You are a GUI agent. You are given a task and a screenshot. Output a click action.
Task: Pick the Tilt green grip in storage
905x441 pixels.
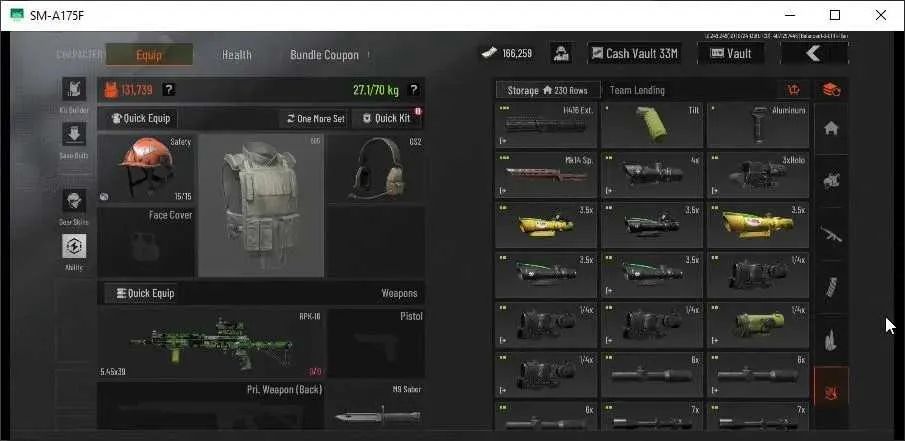(x=652, y=125)
